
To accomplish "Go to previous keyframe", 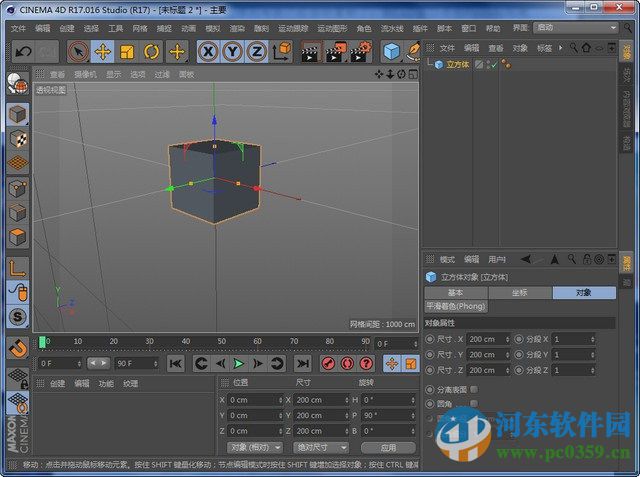I will point(202,363).
